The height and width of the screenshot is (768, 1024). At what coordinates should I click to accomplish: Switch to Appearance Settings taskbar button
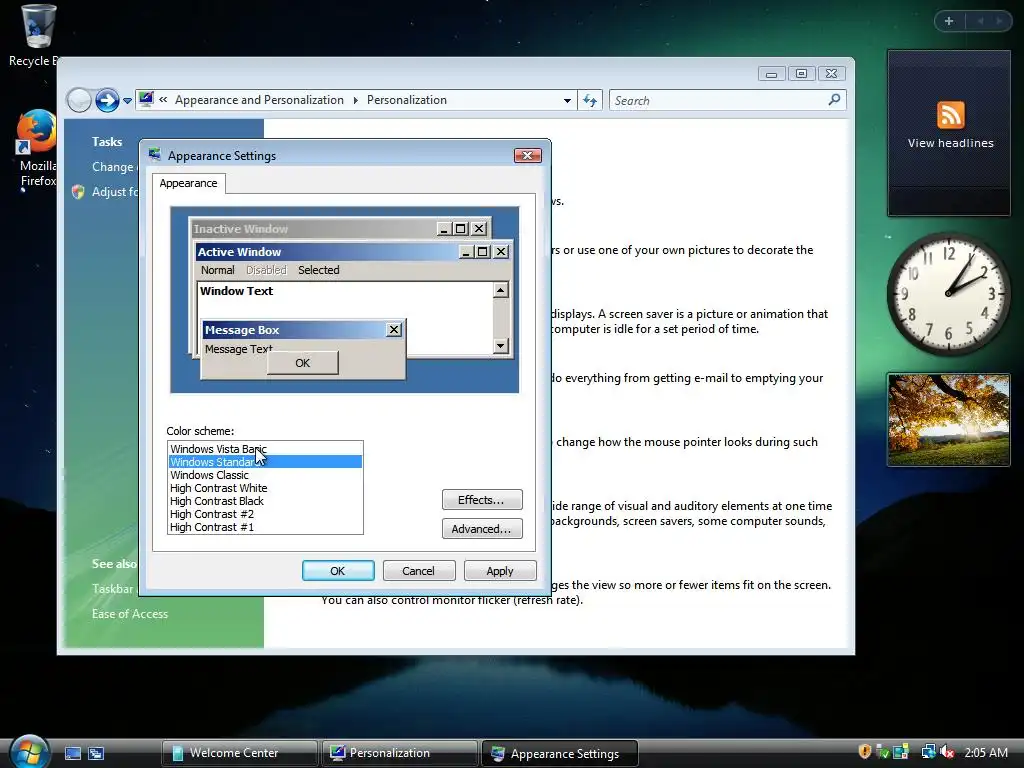[559, 754]
